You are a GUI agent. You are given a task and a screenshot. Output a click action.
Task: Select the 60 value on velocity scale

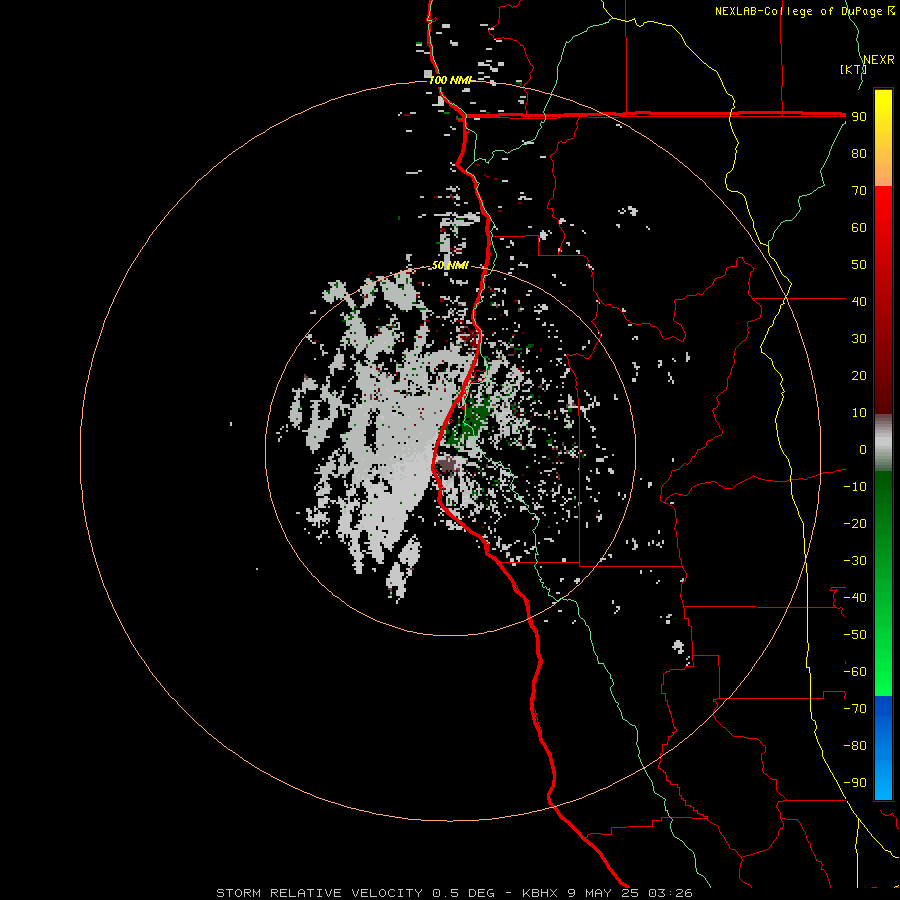pos(859,228)
